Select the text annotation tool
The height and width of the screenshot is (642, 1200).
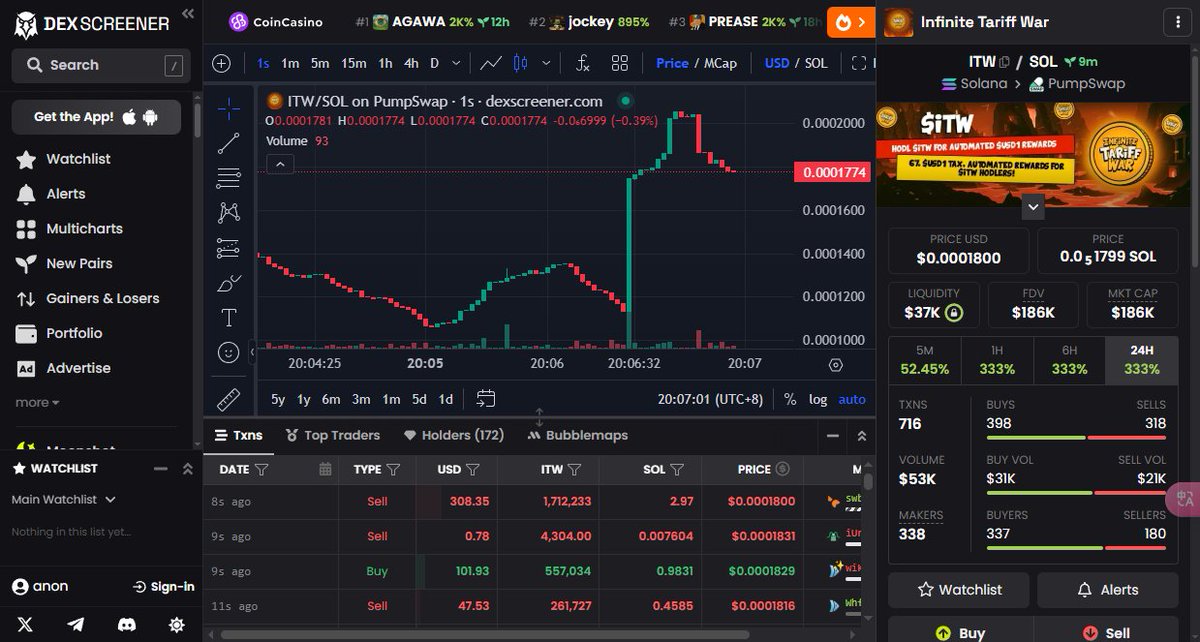point(228,318)
